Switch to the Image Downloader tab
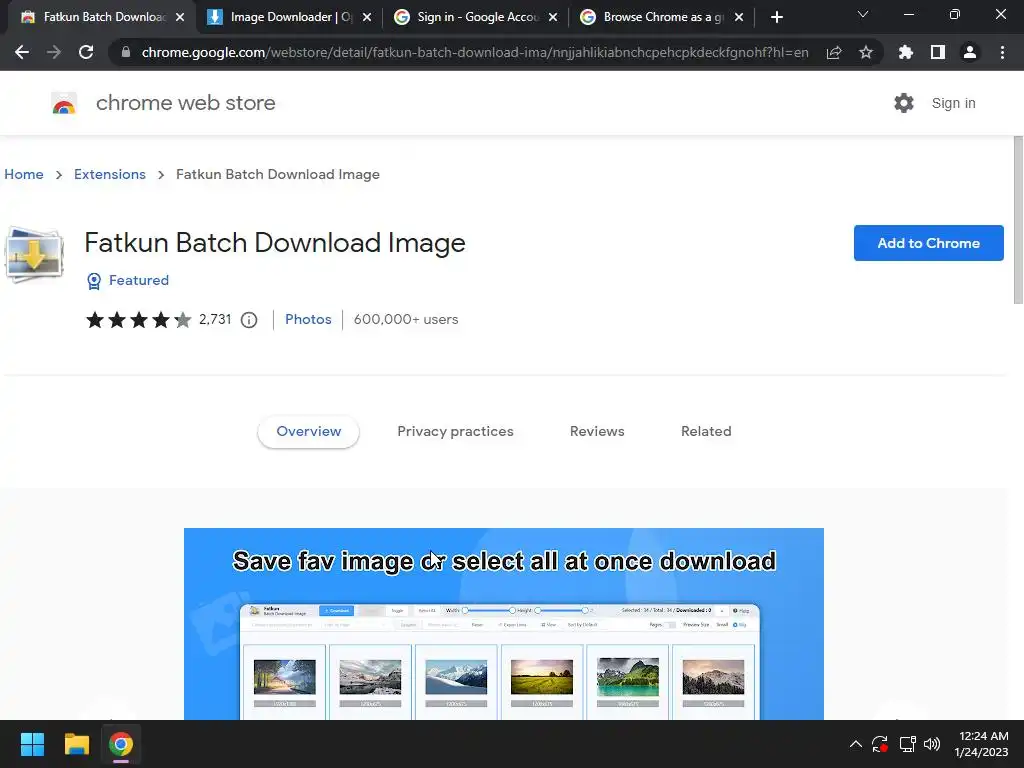This screenshot has width=1024, height=768. tap(290, 17)
